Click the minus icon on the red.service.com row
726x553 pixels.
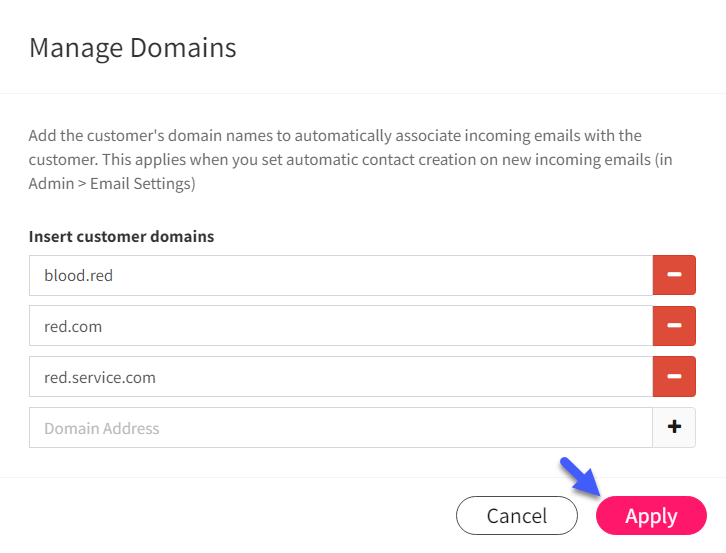point(674,377)
